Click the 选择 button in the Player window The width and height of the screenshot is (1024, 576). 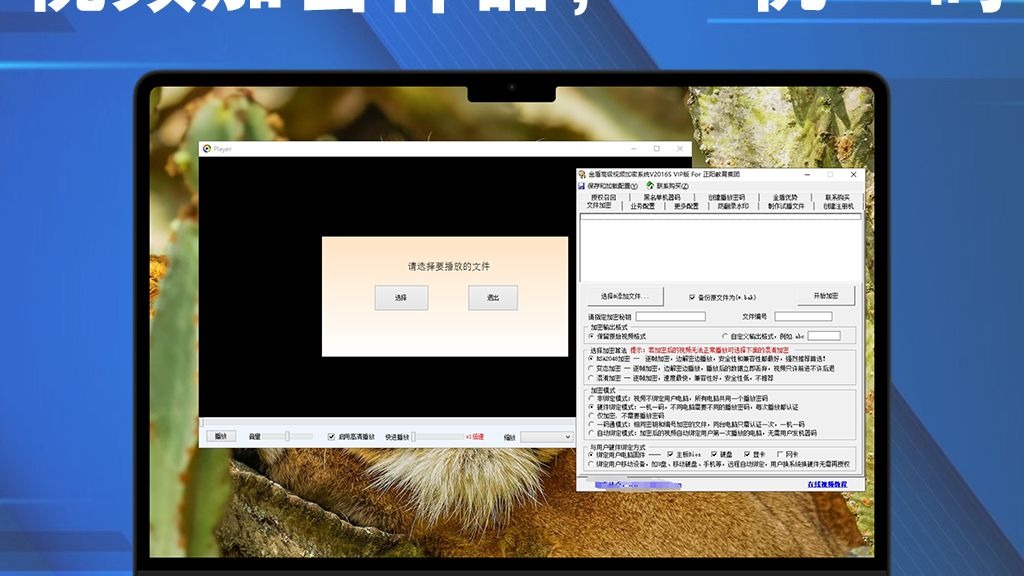coord(400,298)
